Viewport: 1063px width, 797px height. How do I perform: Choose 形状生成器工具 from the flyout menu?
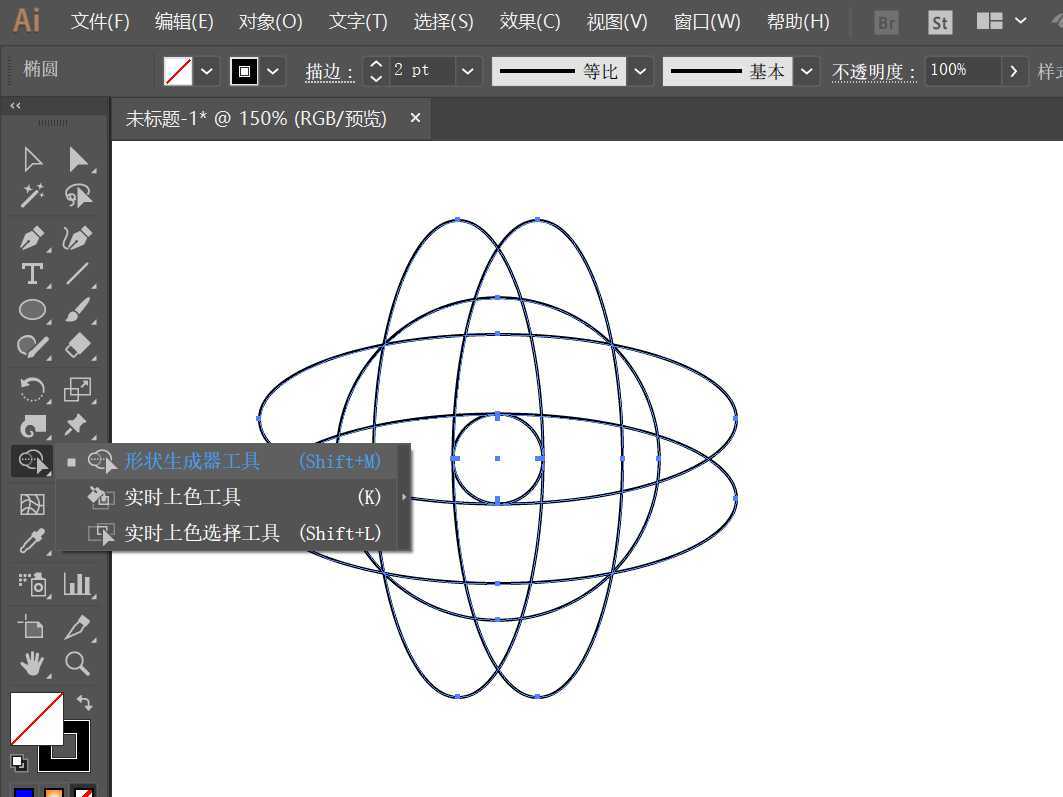[x=190, y=461]
